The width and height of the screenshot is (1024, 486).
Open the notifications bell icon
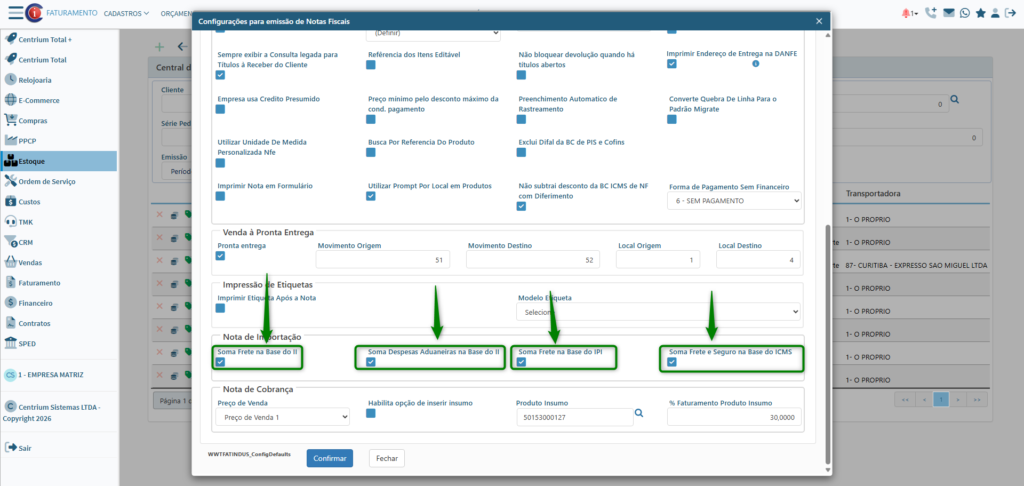coord(907,13)
